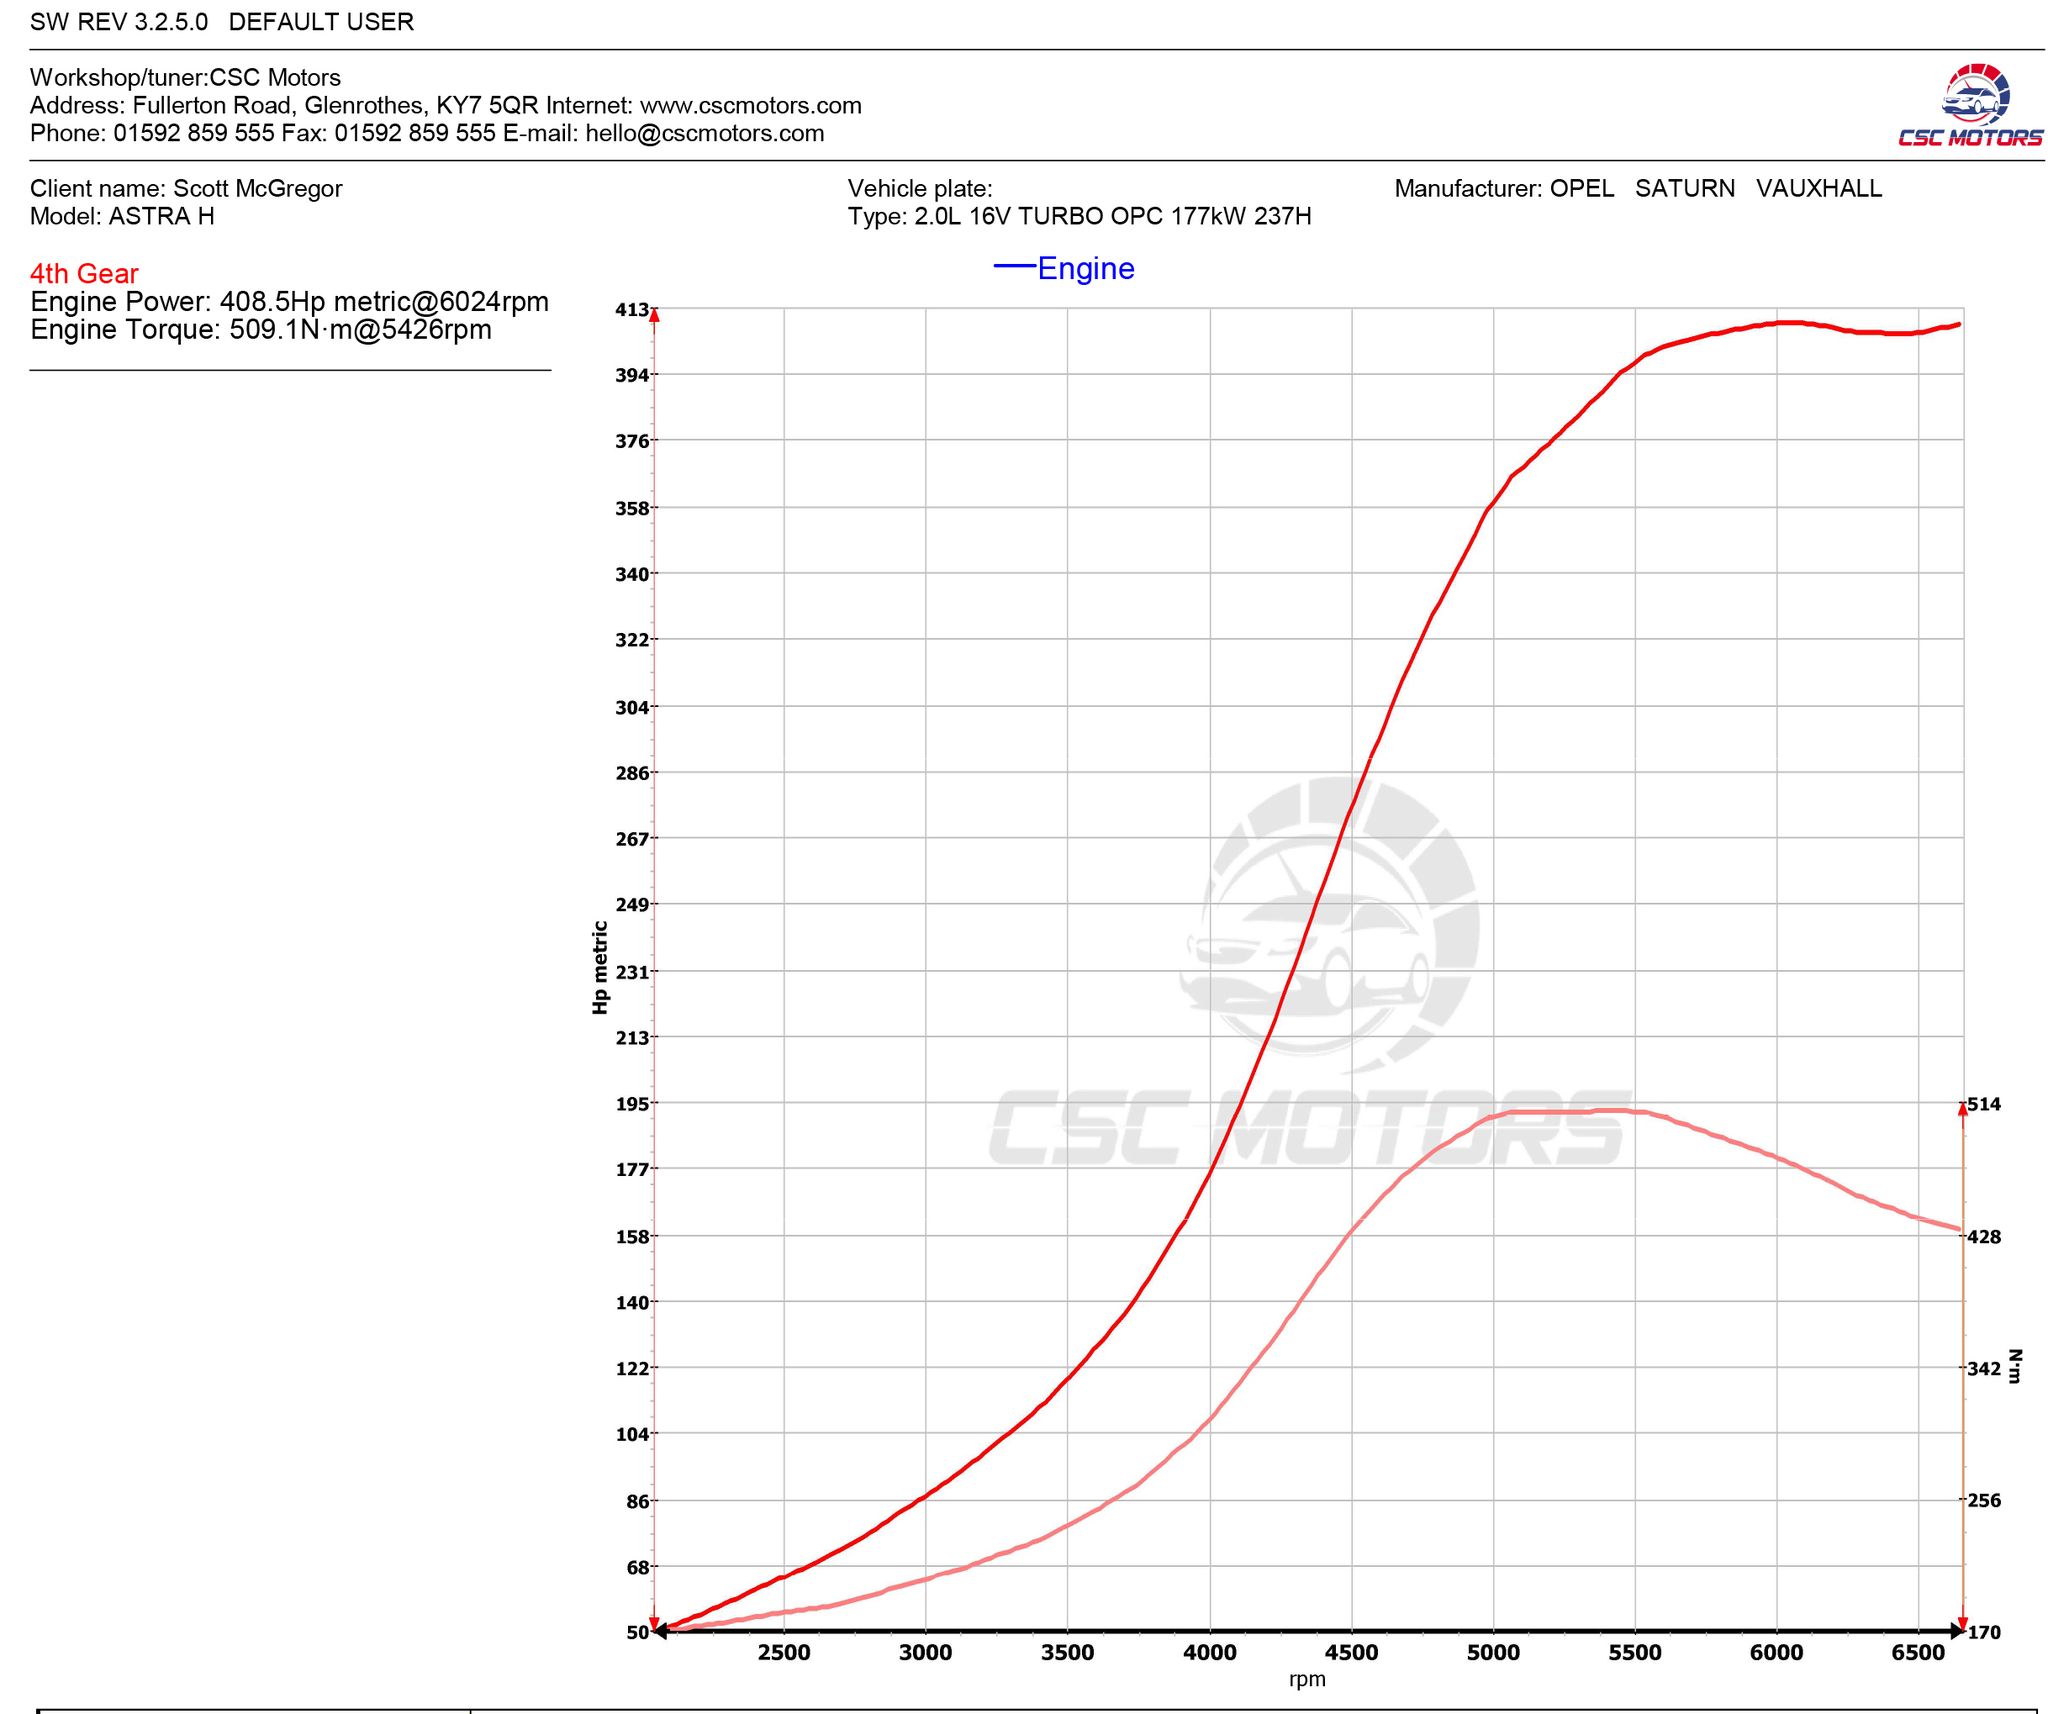Select the Engine Power 408.5Hp text
Viewport: 2048px width, 1714px height.
click(x=289, y=302)
